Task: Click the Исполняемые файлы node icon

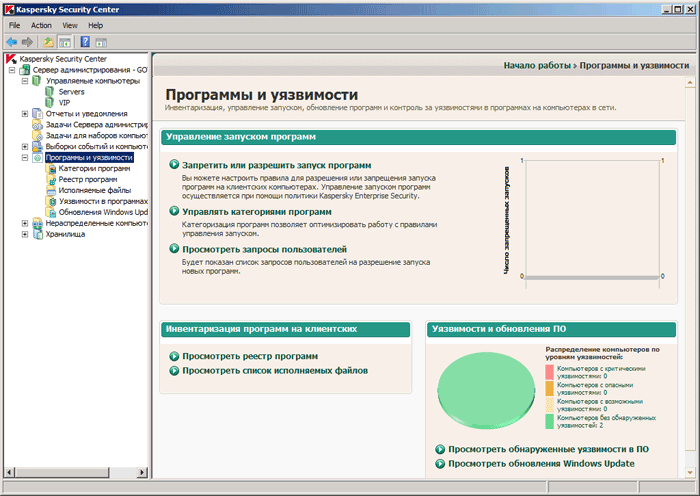Action: [x=50, y=190]
